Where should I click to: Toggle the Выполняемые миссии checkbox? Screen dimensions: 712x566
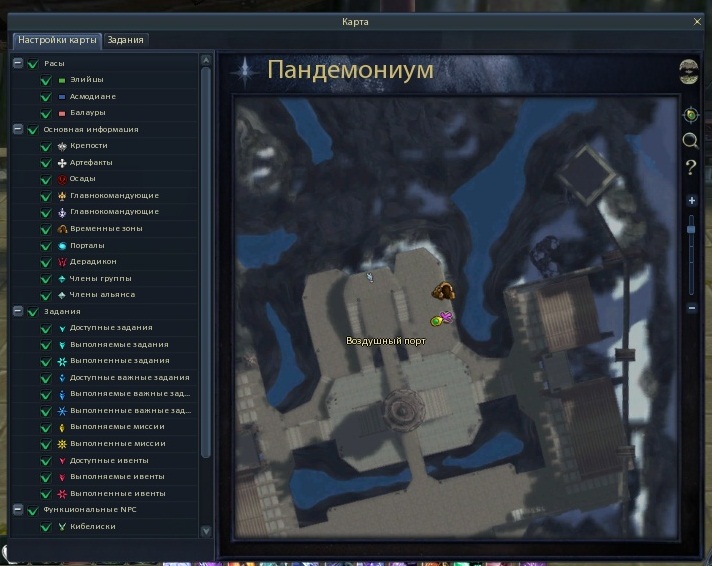coord(46,427)
